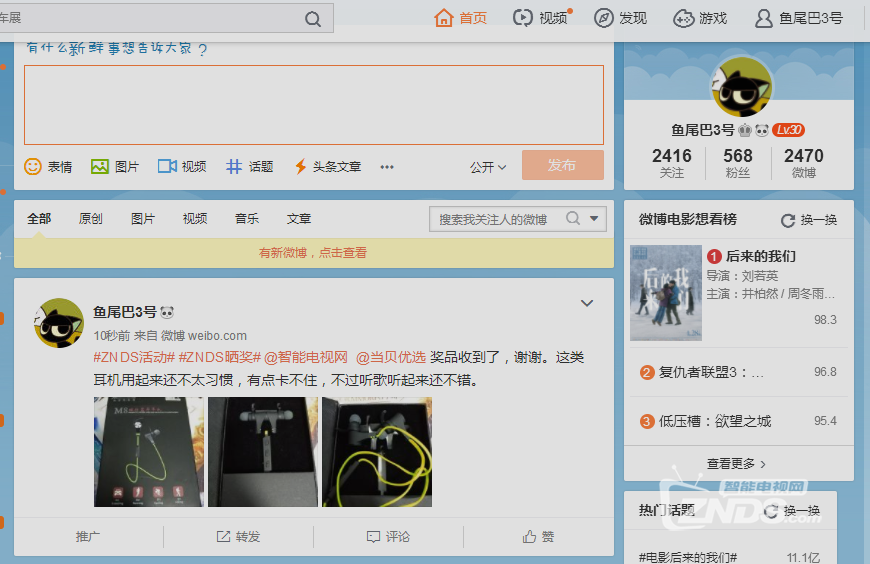The height and width of the screenshot is (564, 870).
Task: Open #ZNDS活动# hashtag link
Action: point(134,357)
